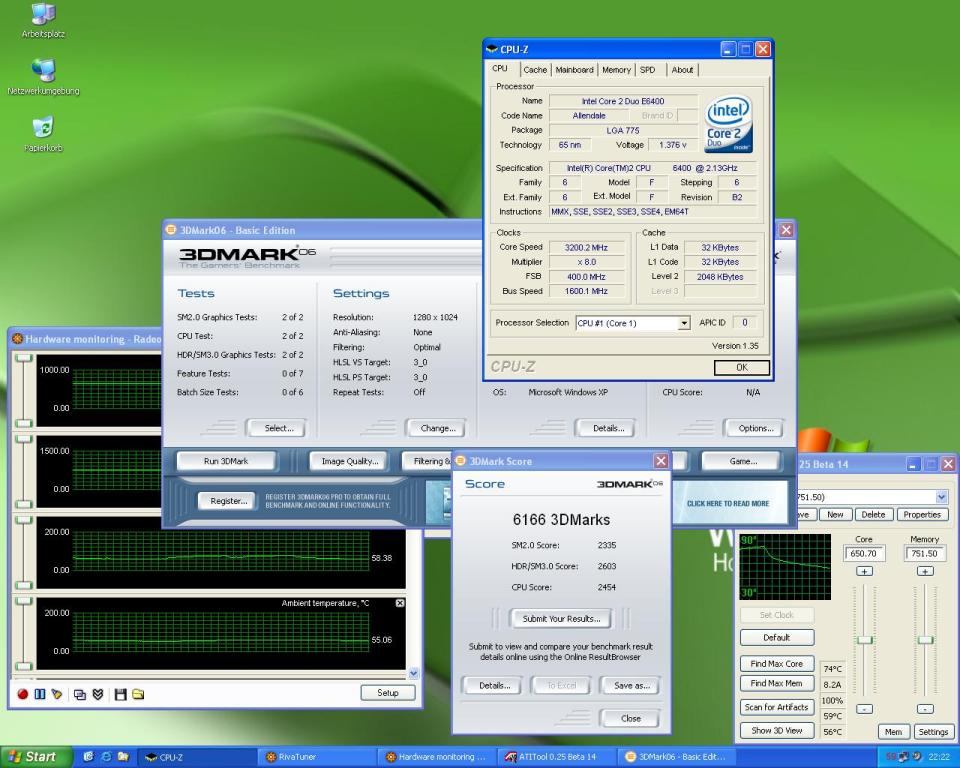Expand Processor Selection dropdown in CPU-Z
The height and width of the screenshot is (768, 960).
click(684, 323)
